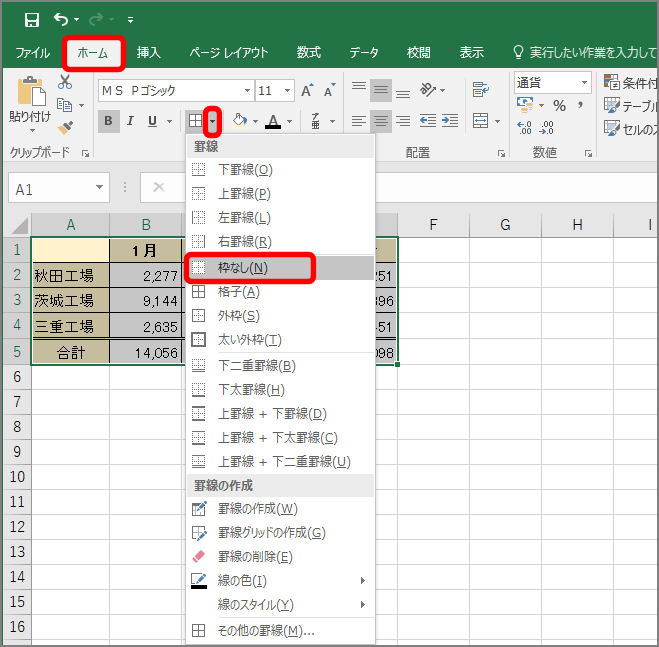Open the font size 11 dropdown
Image resolution: width=659 pixels, height=647 pixels.
pos(287,90)
